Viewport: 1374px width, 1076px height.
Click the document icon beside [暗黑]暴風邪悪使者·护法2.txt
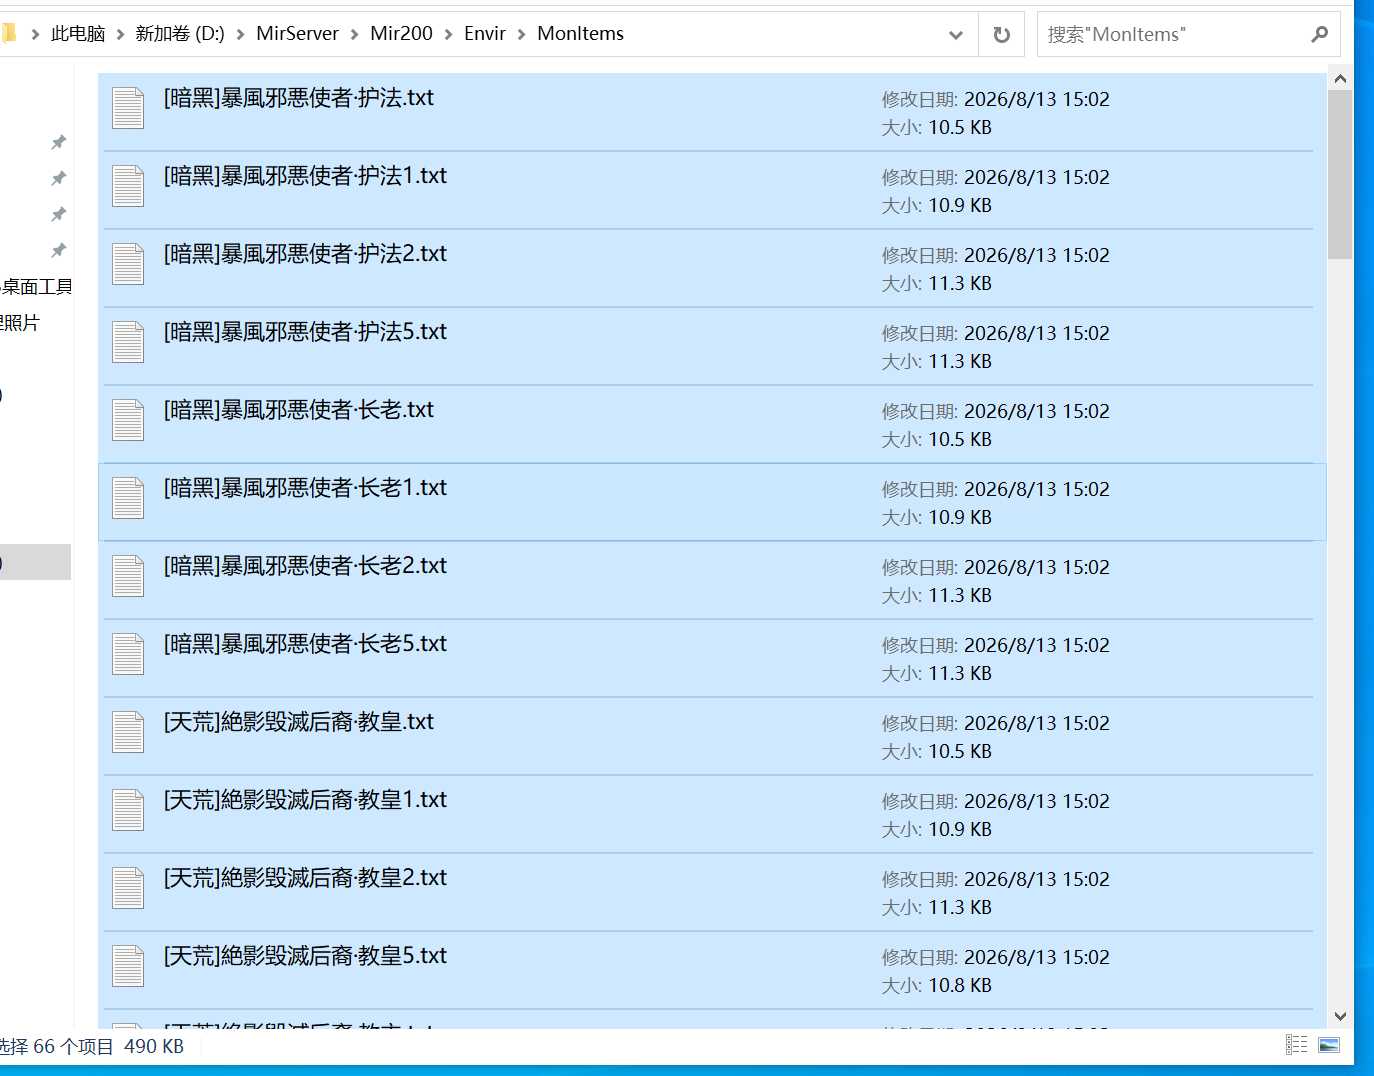point(128,264)
